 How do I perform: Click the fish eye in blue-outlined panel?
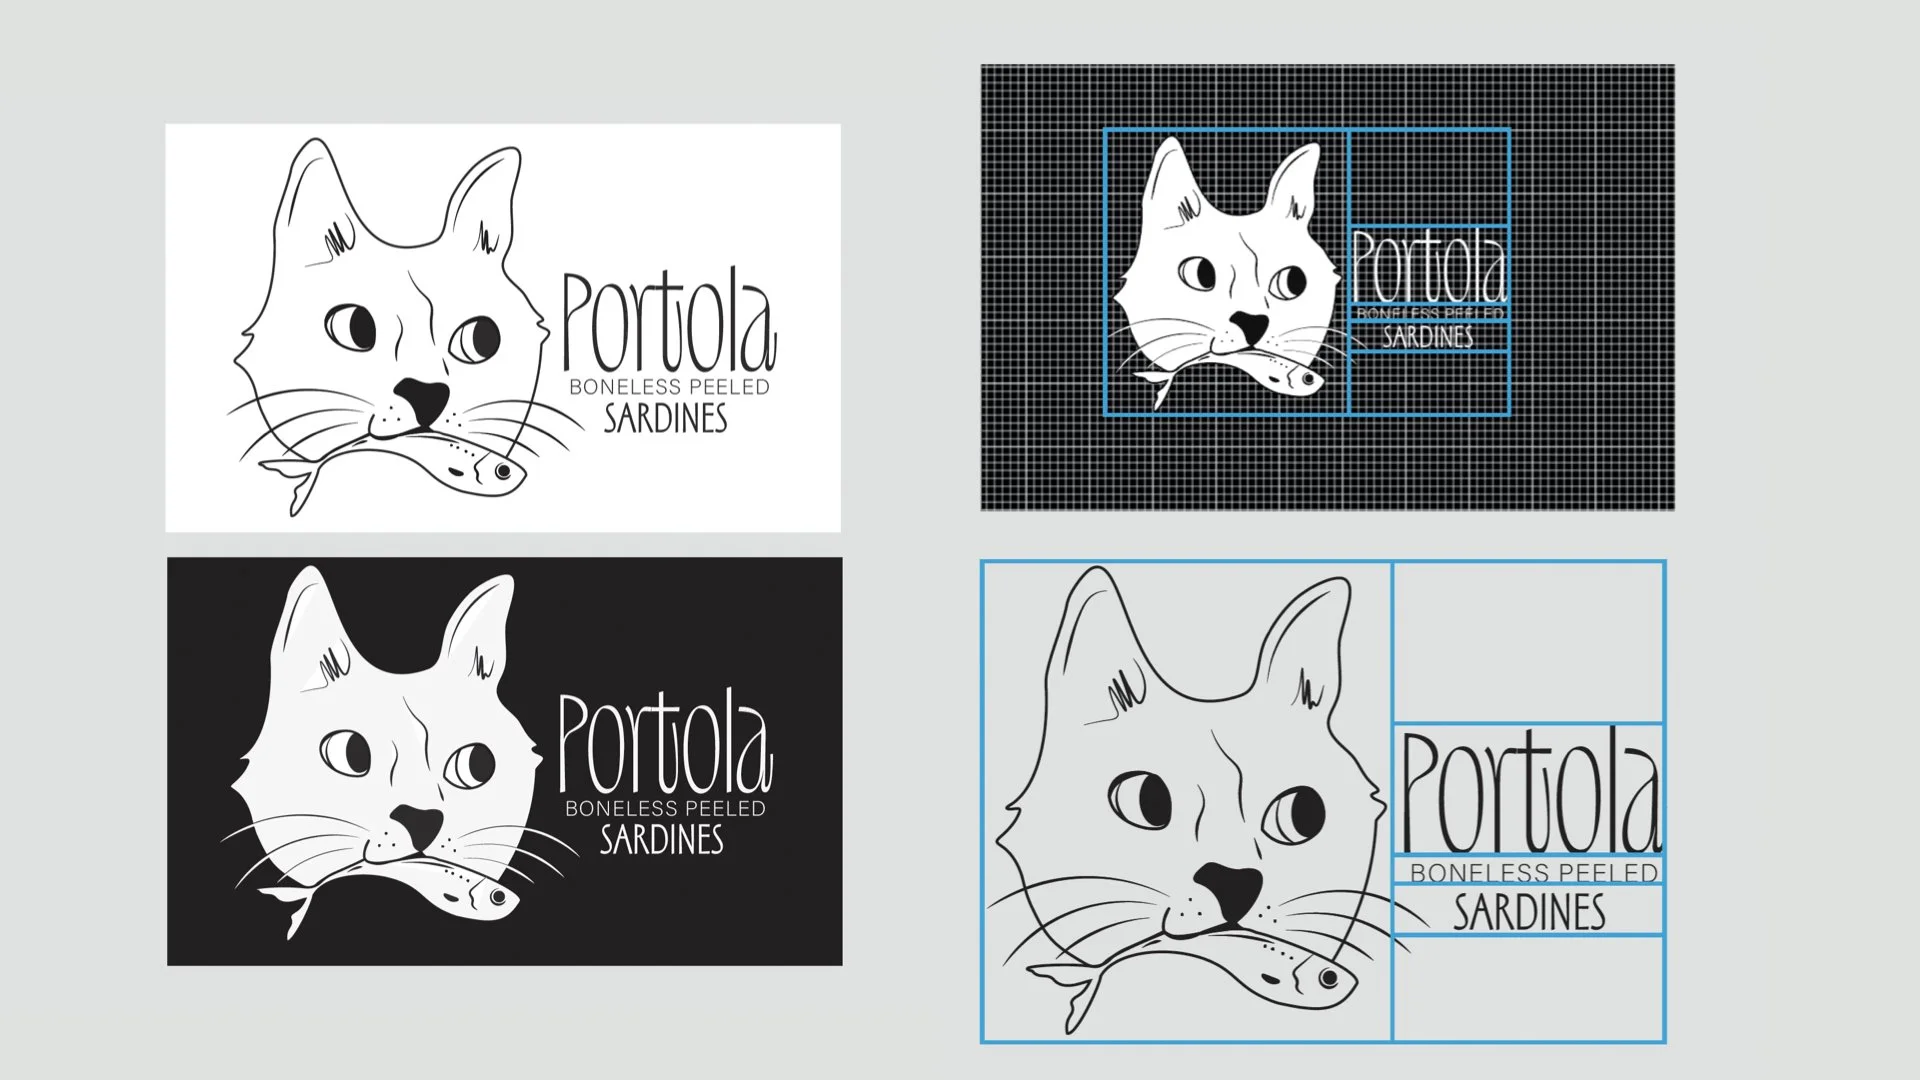click(1328, 978)
